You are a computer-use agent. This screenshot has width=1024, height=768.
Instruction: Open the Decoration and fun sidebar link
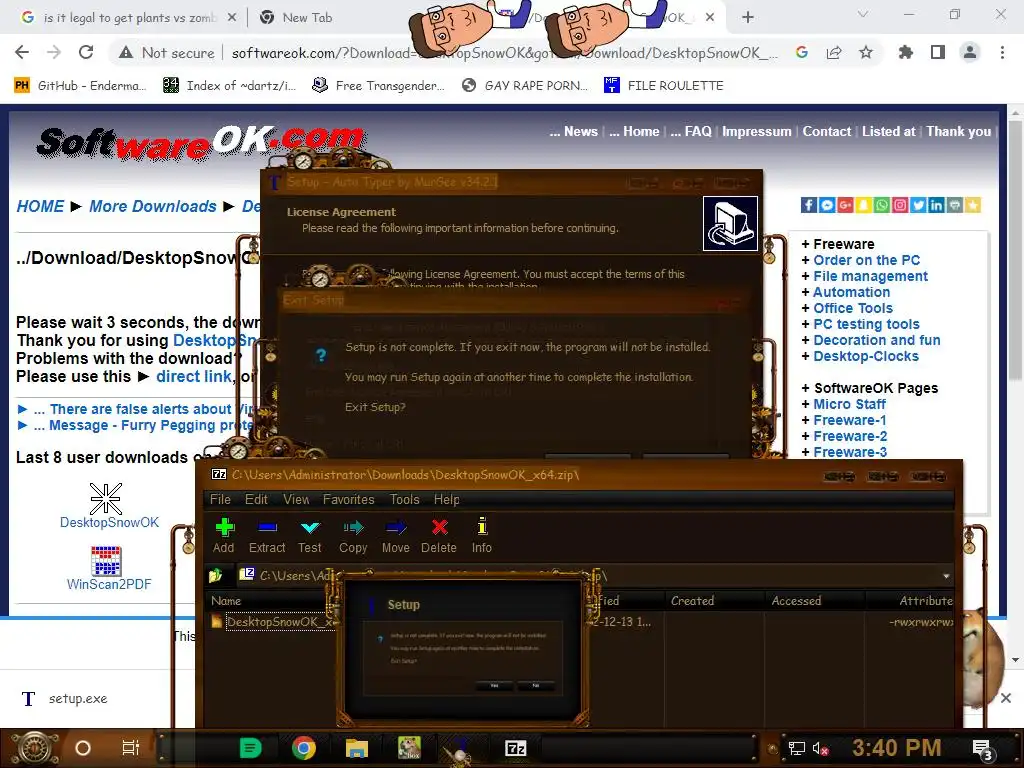[876, 340]
